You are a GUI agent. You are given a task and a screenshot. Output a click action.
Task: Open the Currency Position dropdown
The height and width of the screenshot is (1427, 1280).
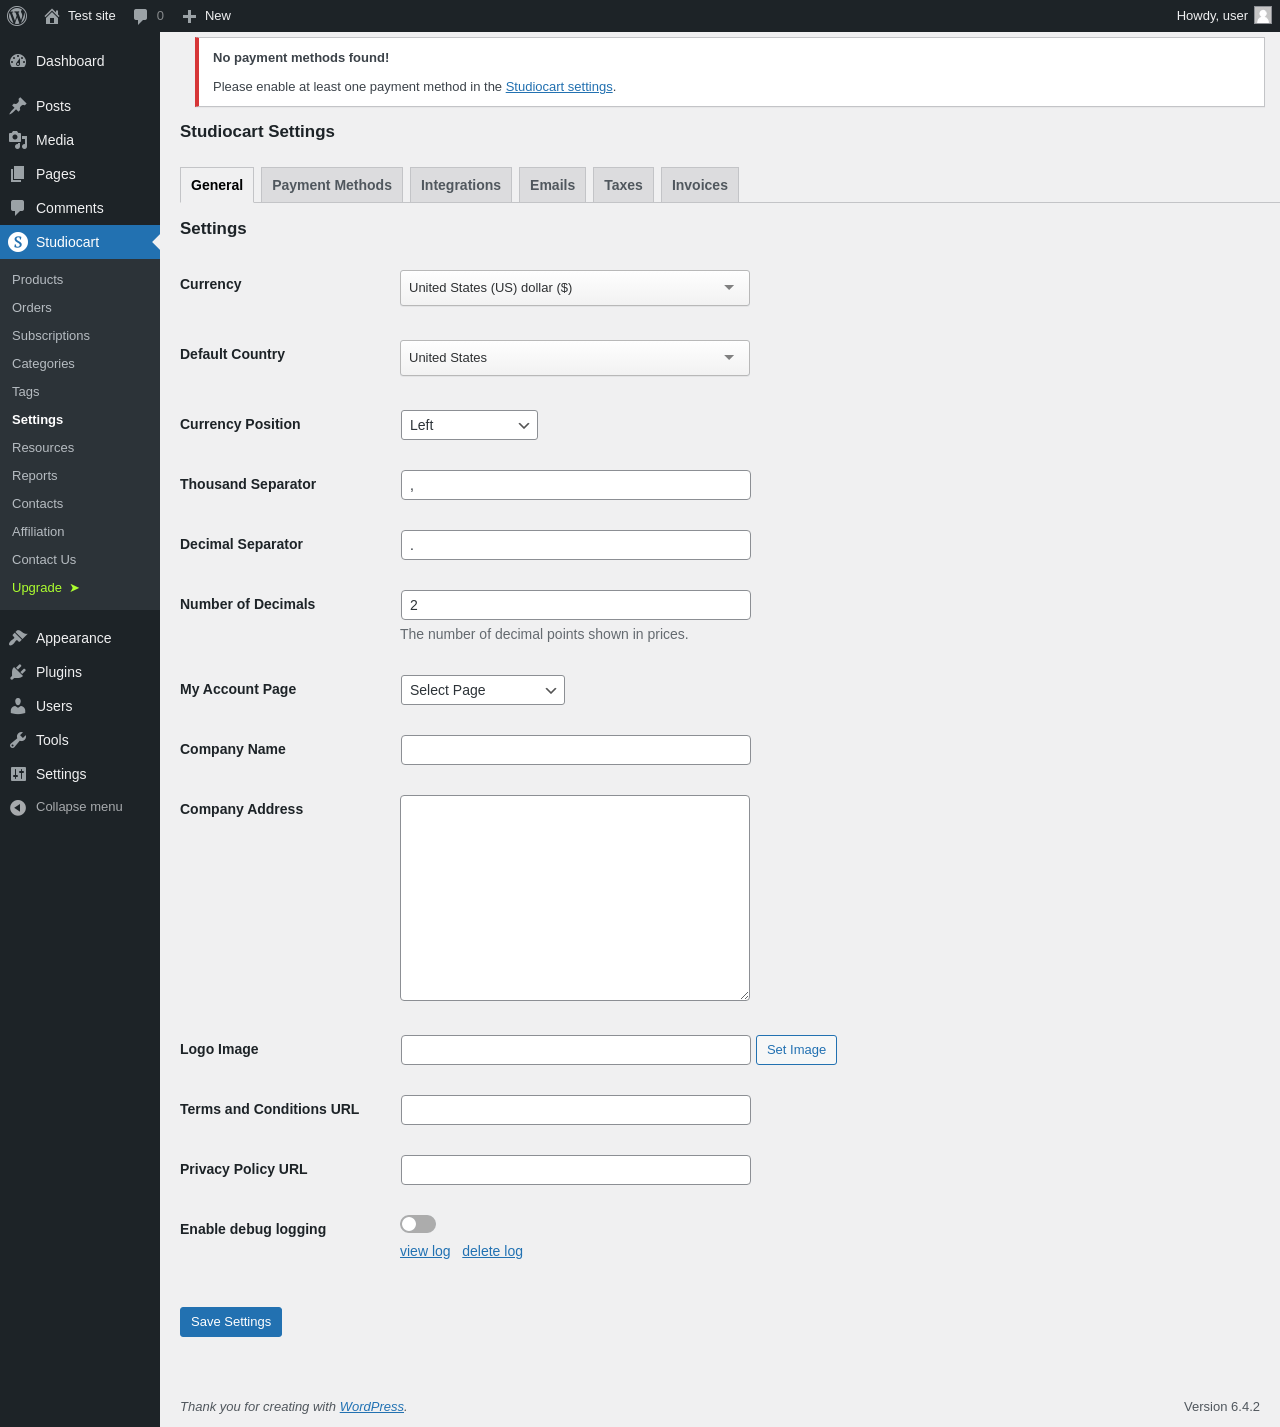click(x=469, y=425)
